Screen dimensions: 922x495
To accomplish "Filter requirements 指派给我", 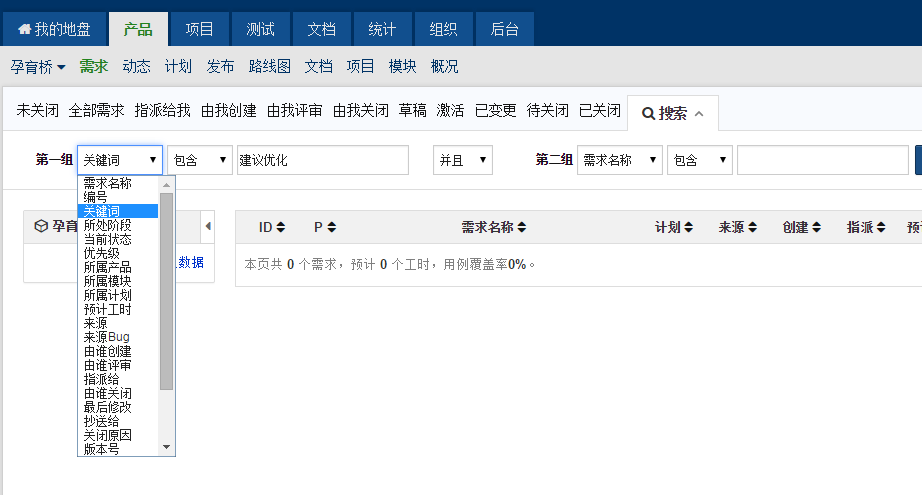I will point(162,111).
